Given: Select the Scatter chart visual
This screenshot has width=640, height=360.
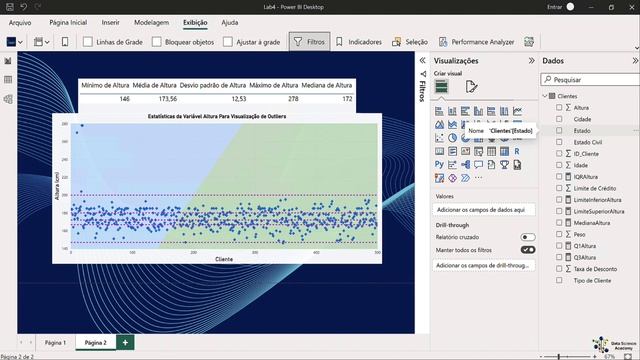Looking at the screenshot, I should pos(439,138).
